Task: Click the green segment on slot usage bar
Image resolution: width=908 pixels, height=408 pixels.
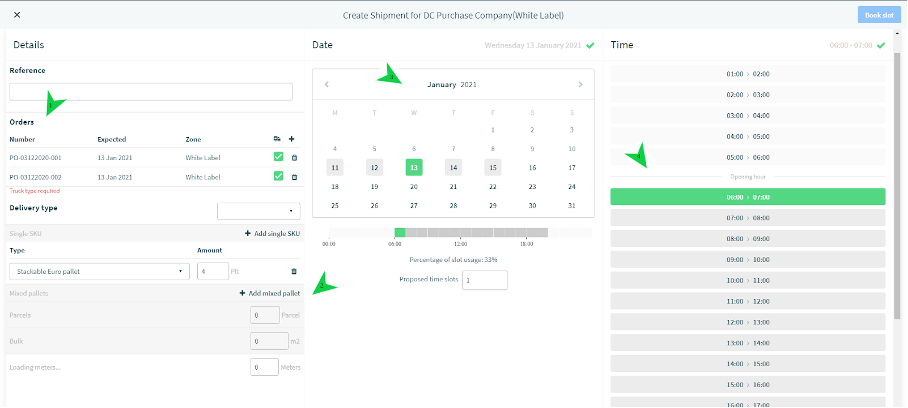Action: click(x=400, y=232)
